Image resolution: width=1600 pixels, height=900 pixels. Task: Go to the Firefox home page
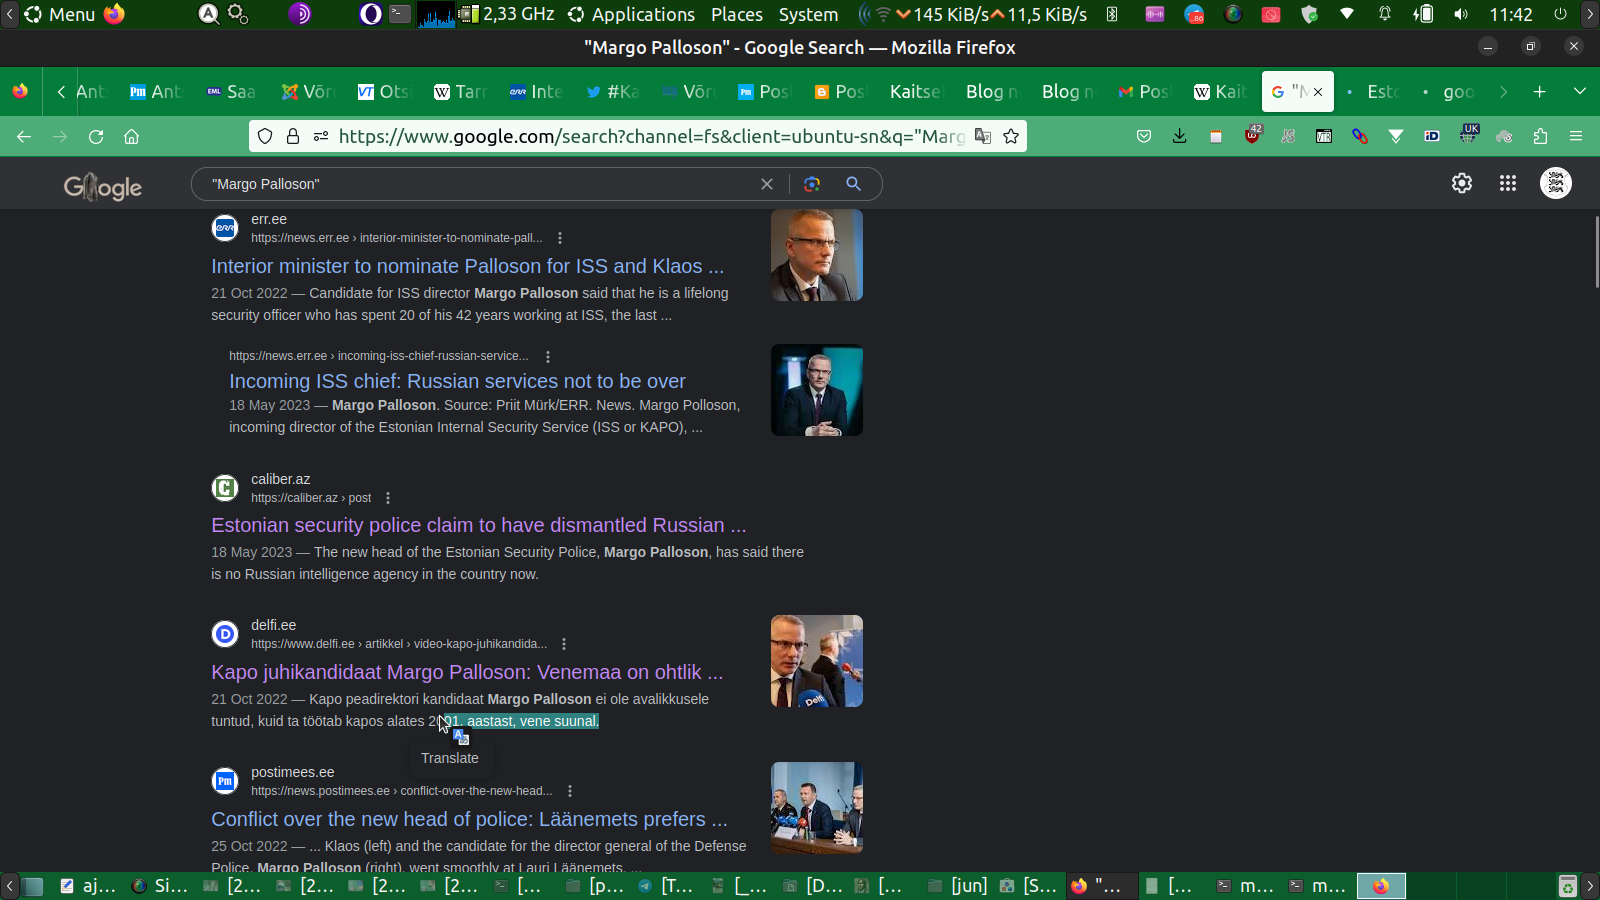131,137
